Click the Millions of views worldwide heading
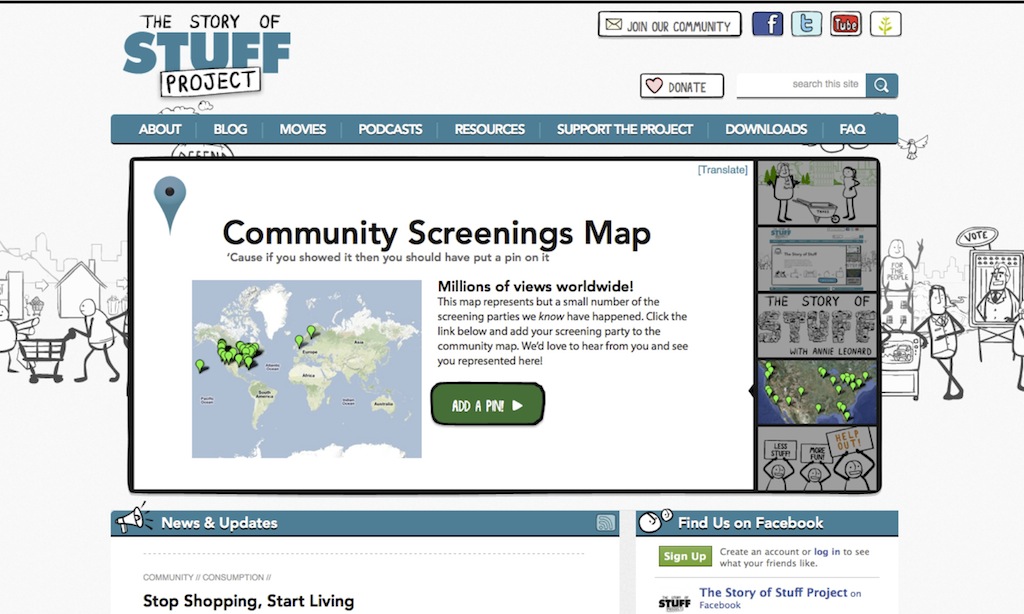The image size is (1024, 614). pos(536,286)
